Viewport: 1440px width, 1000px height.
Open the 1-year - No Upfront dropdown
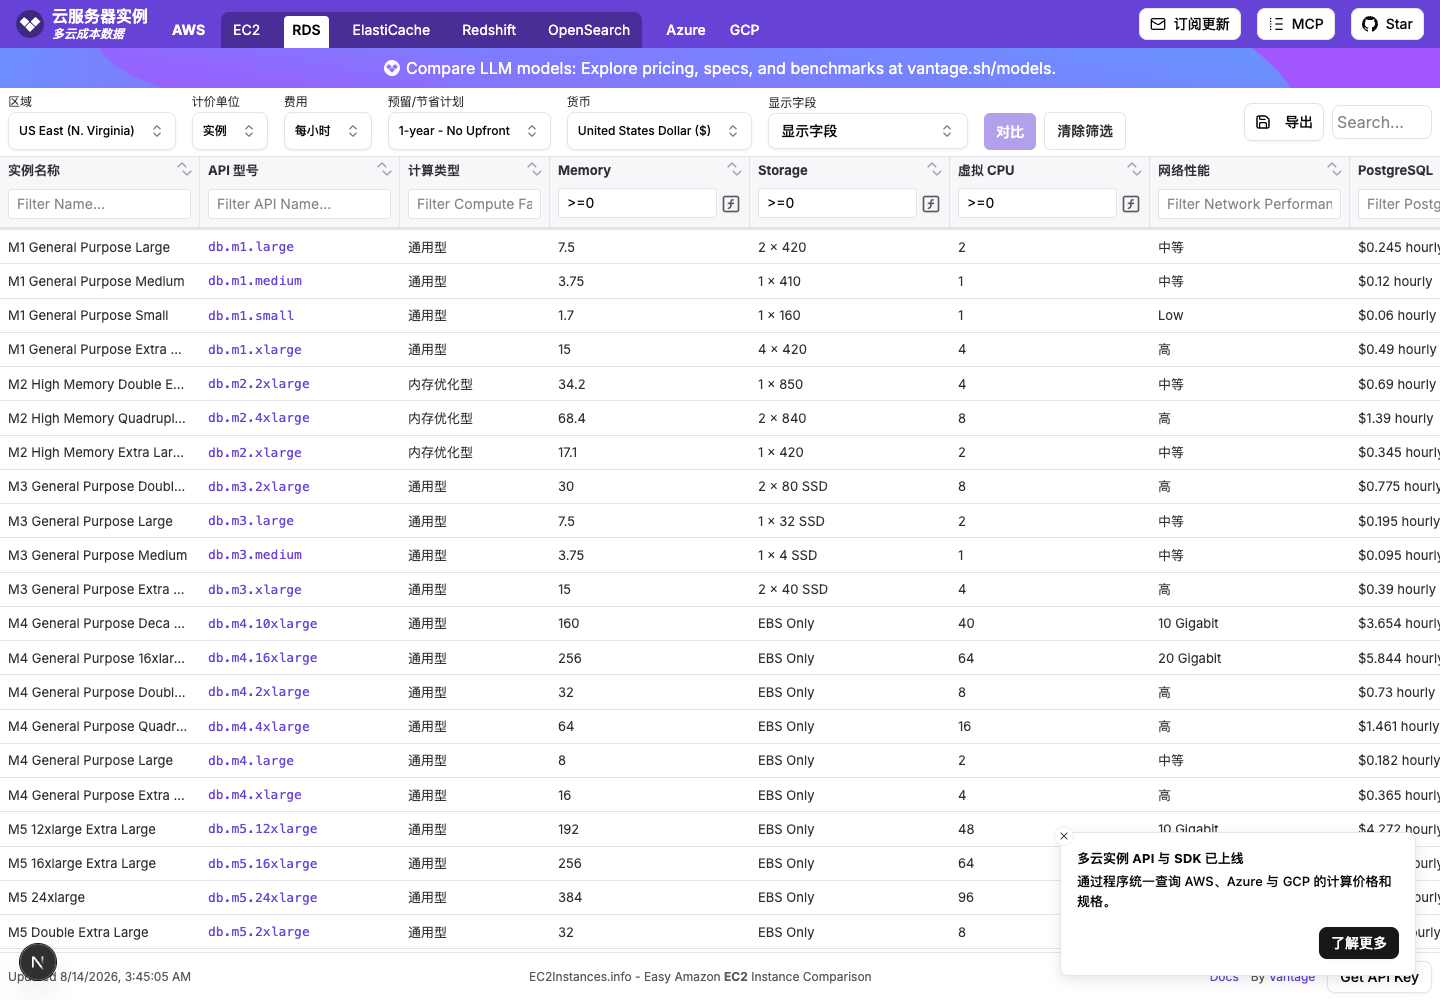pyautogui.click(x=469, y=131)
